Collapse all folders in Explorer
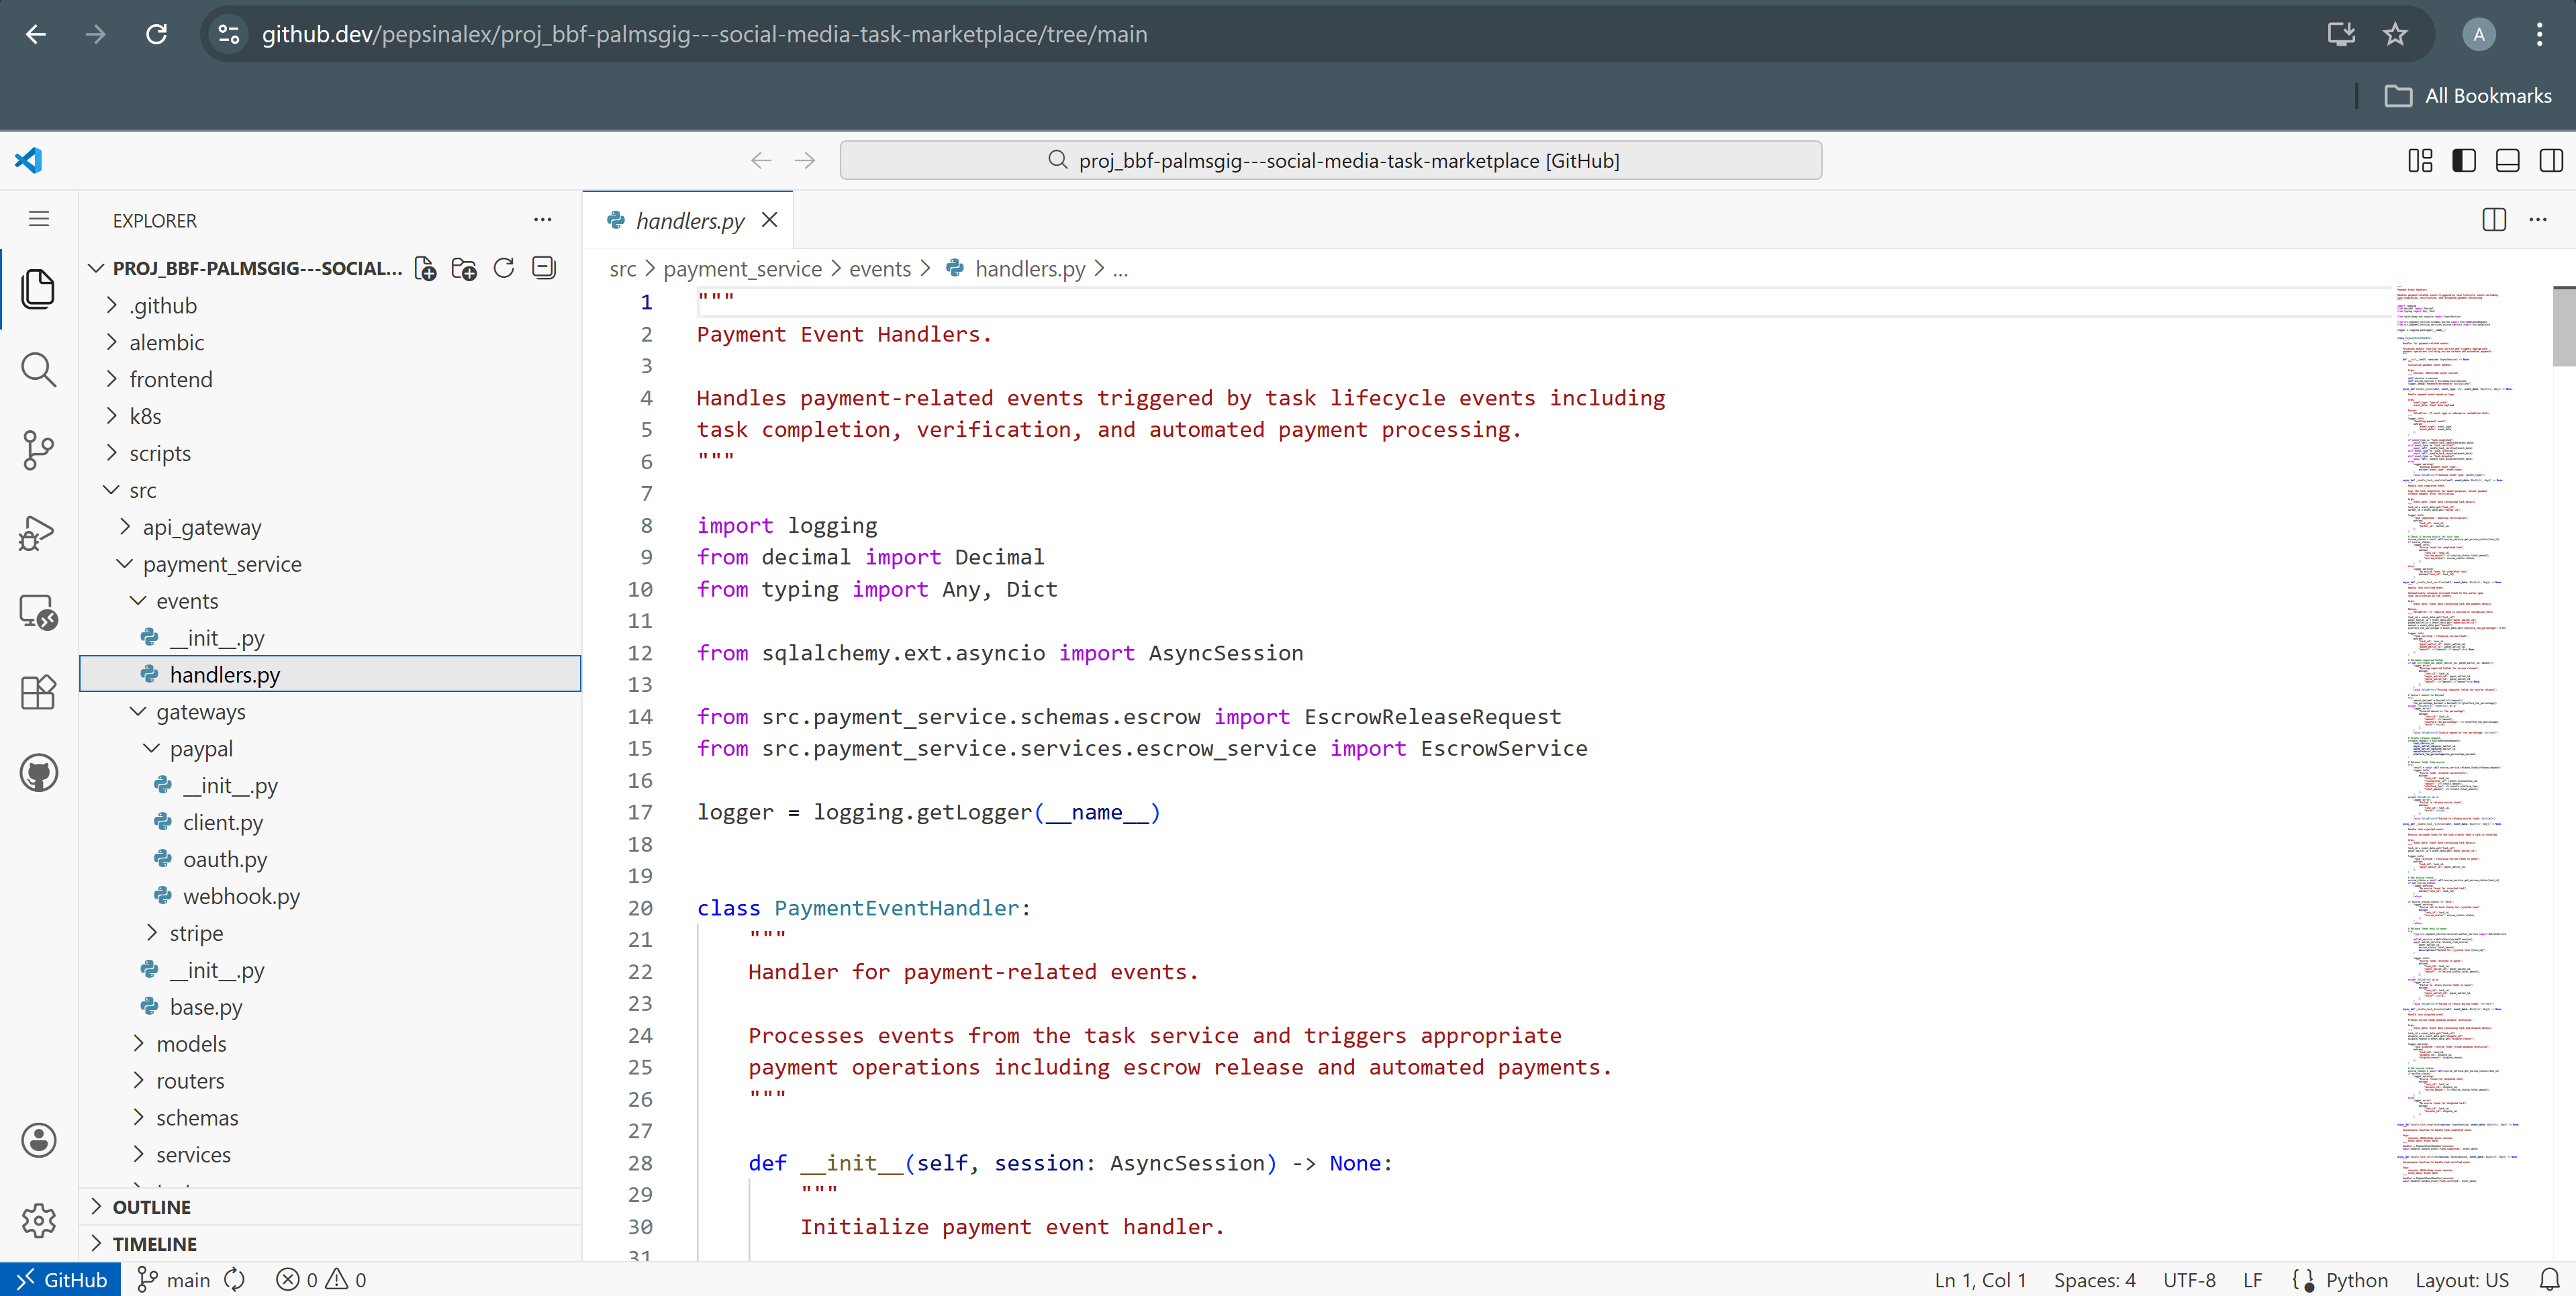This screenshot has width=2576, height=1296. pos(544,268)
